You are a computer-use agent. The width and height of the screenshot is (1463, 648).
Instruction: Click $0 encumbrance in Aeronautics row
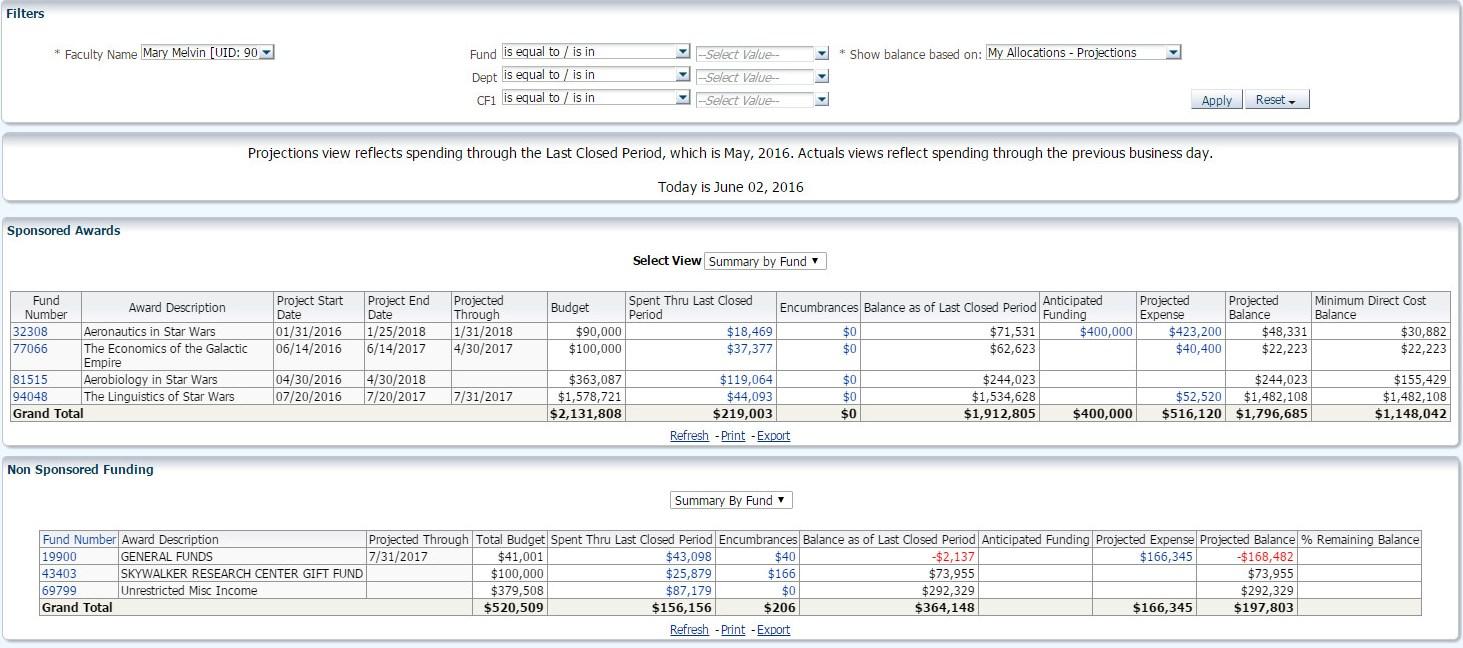click(849, 332)
